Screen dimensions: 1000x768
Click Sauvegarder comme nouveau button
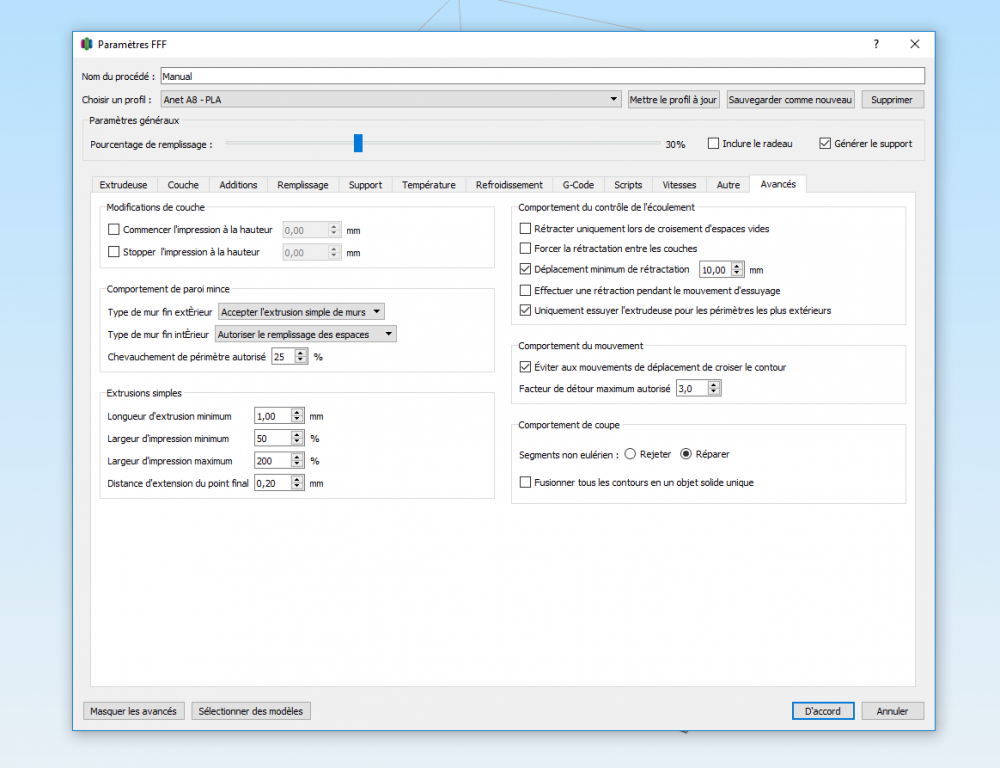790,100
